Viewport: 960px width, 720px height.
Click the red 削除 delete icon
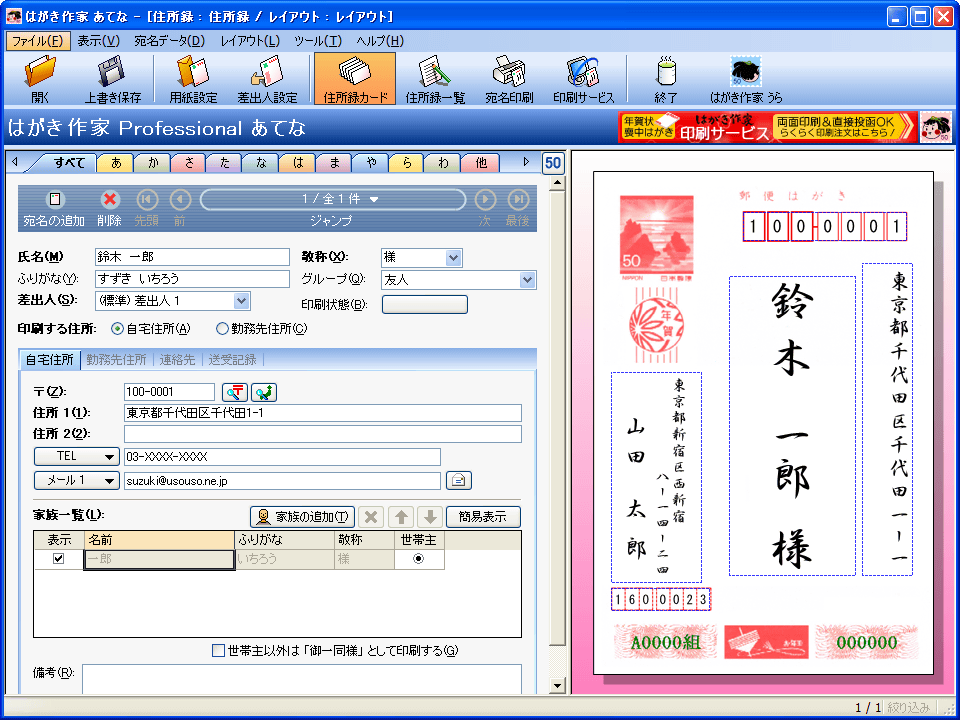(110, 200)
